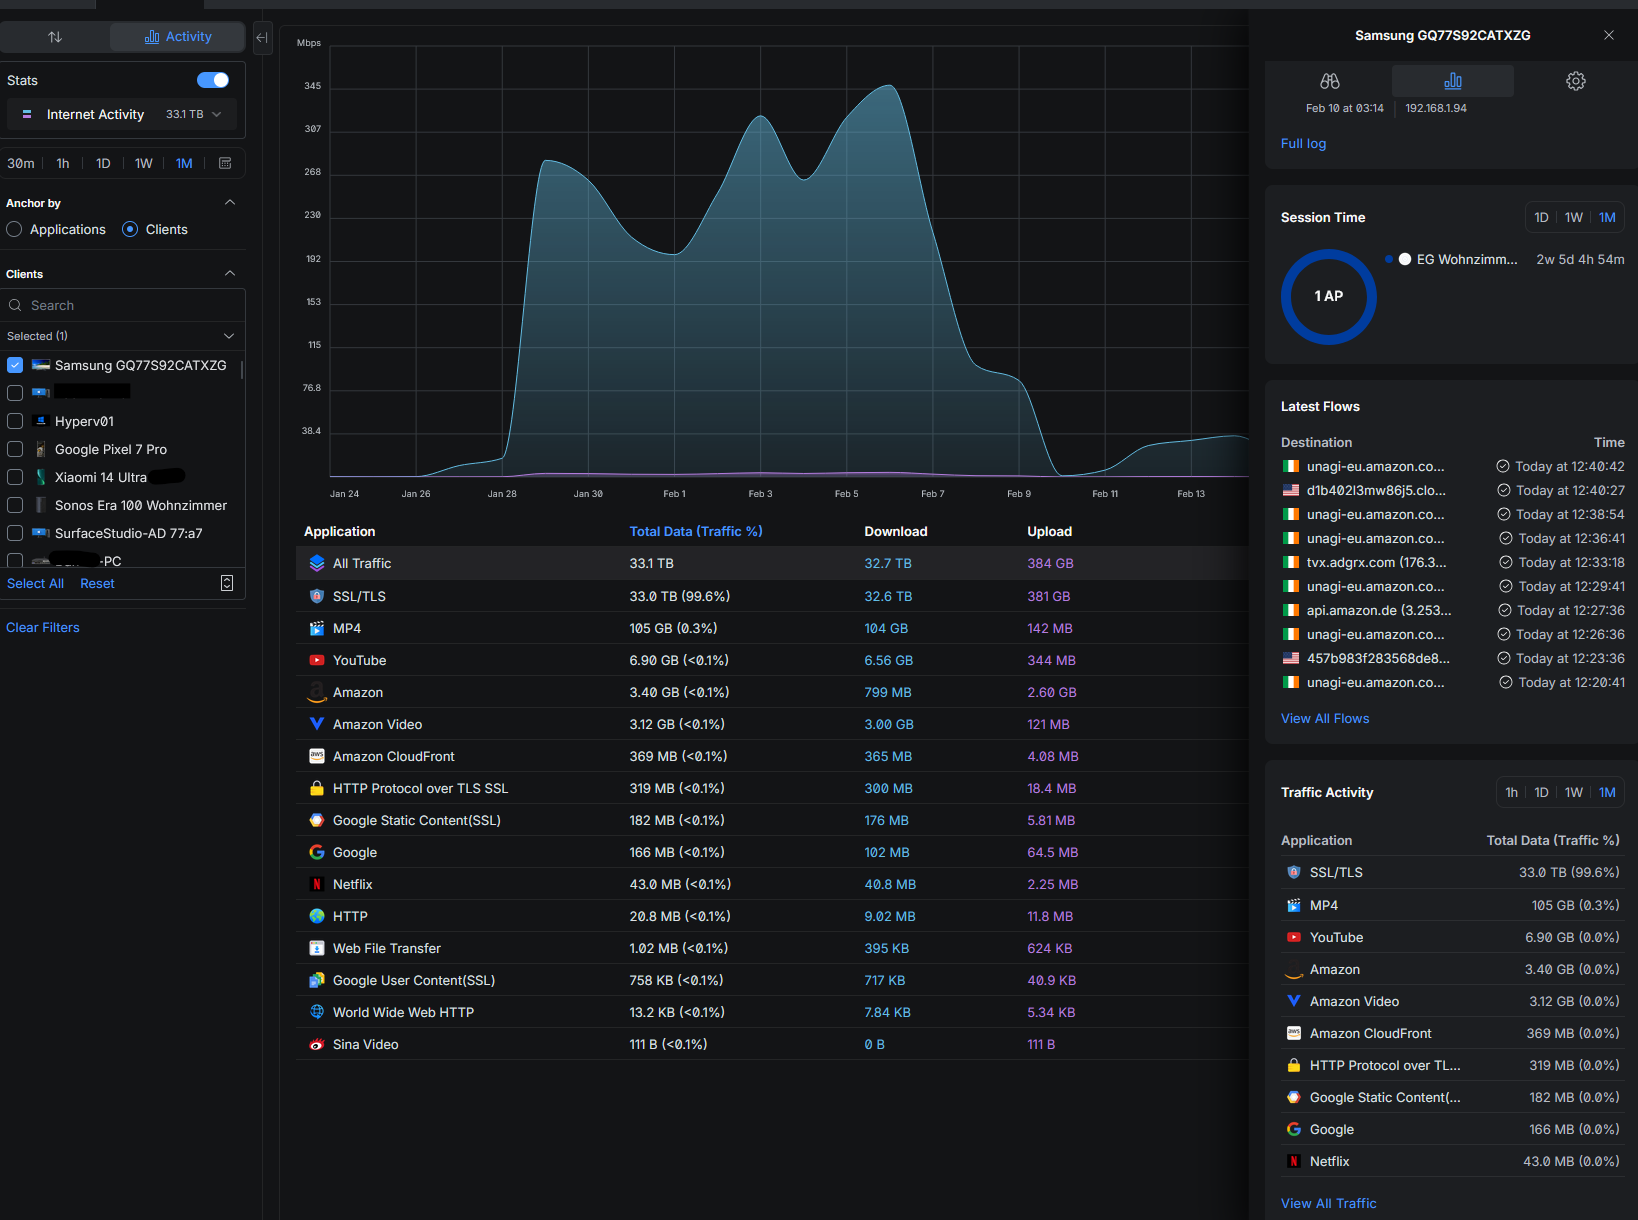Open the Full log link
Viewport: 1638px width, 1220px height.
pos(1303,143)
